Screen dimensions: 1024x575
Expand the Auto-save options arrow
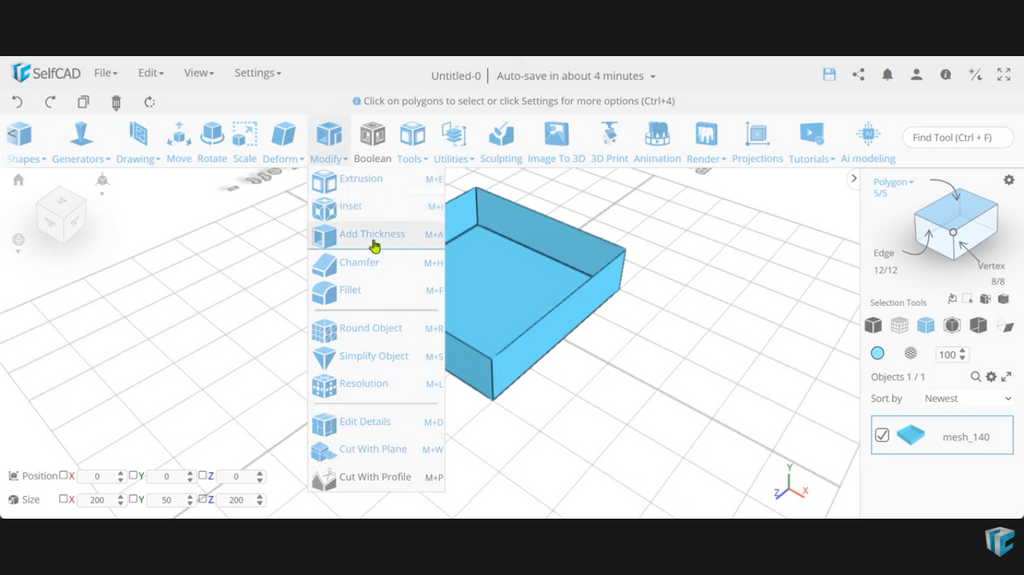(x=652, y=76)
